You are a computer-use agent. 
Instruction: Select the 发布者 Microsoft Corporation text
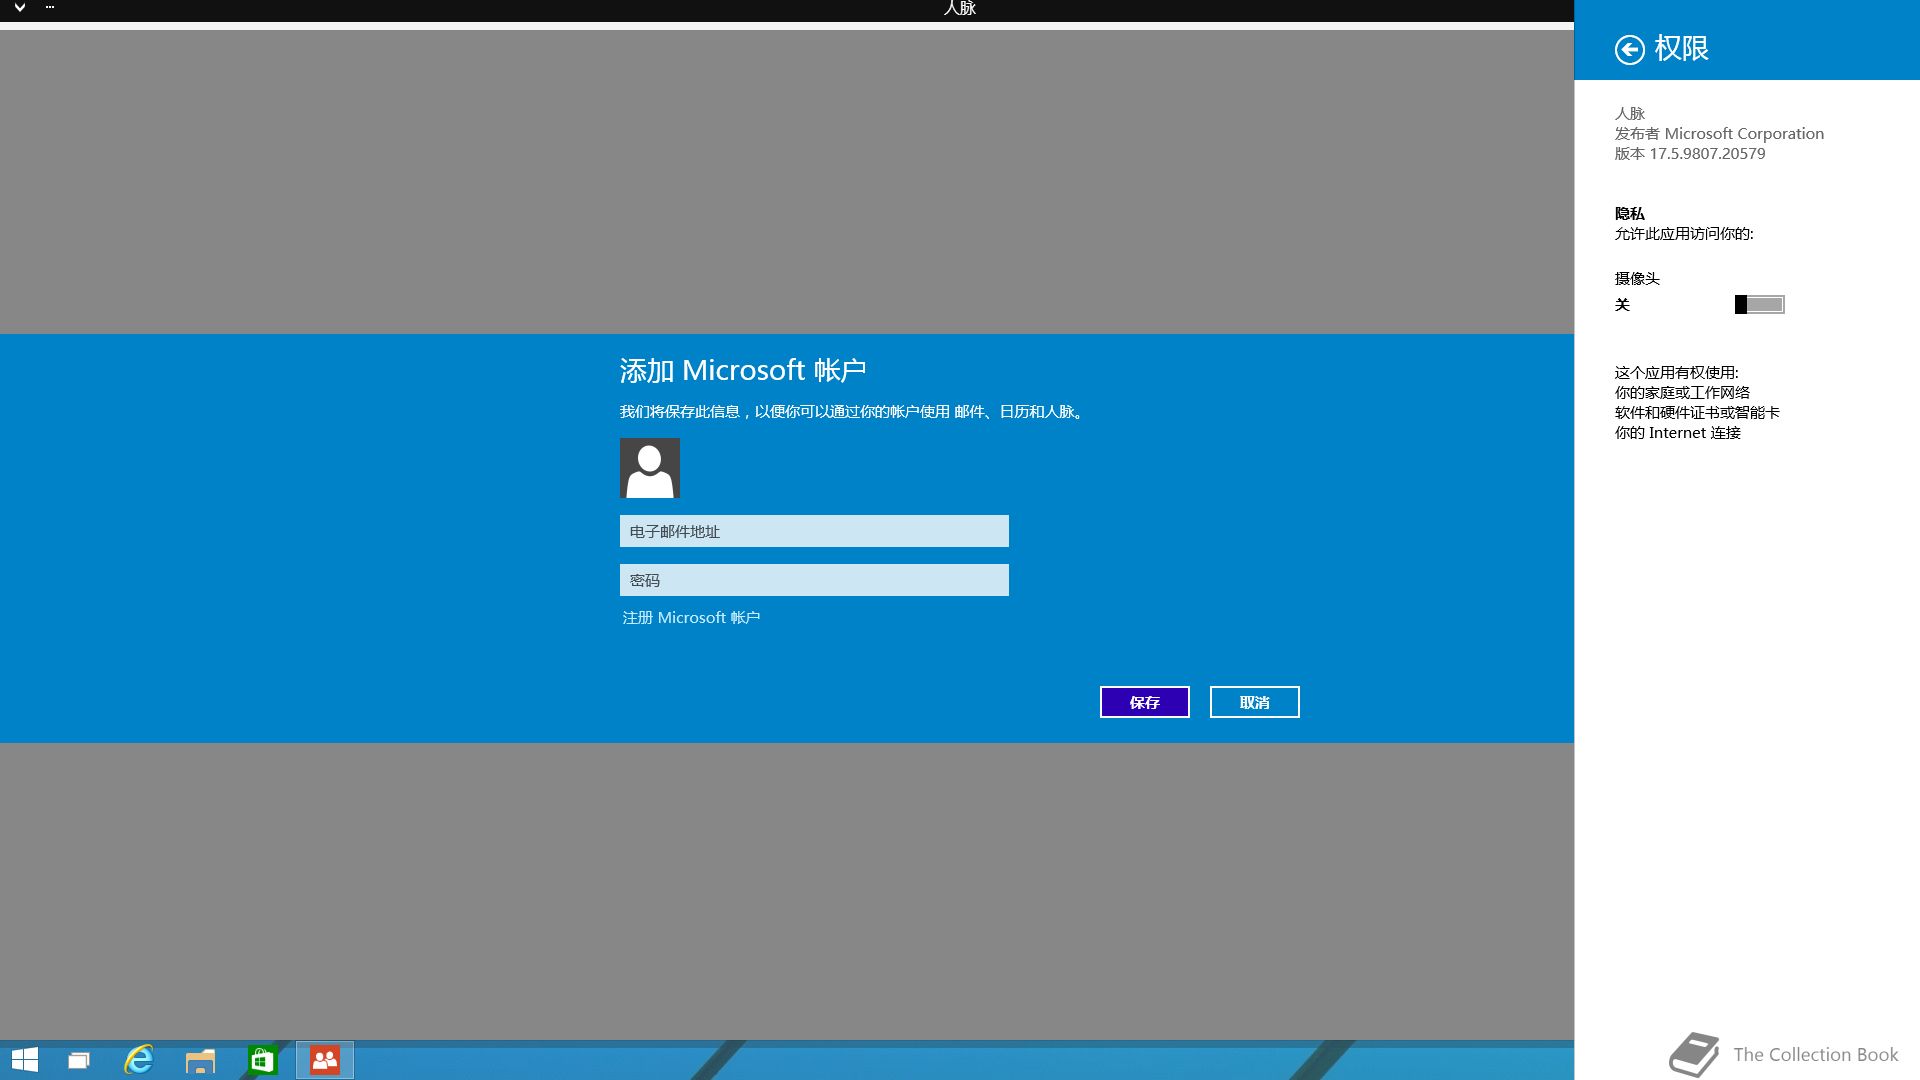click(1719, 134)
